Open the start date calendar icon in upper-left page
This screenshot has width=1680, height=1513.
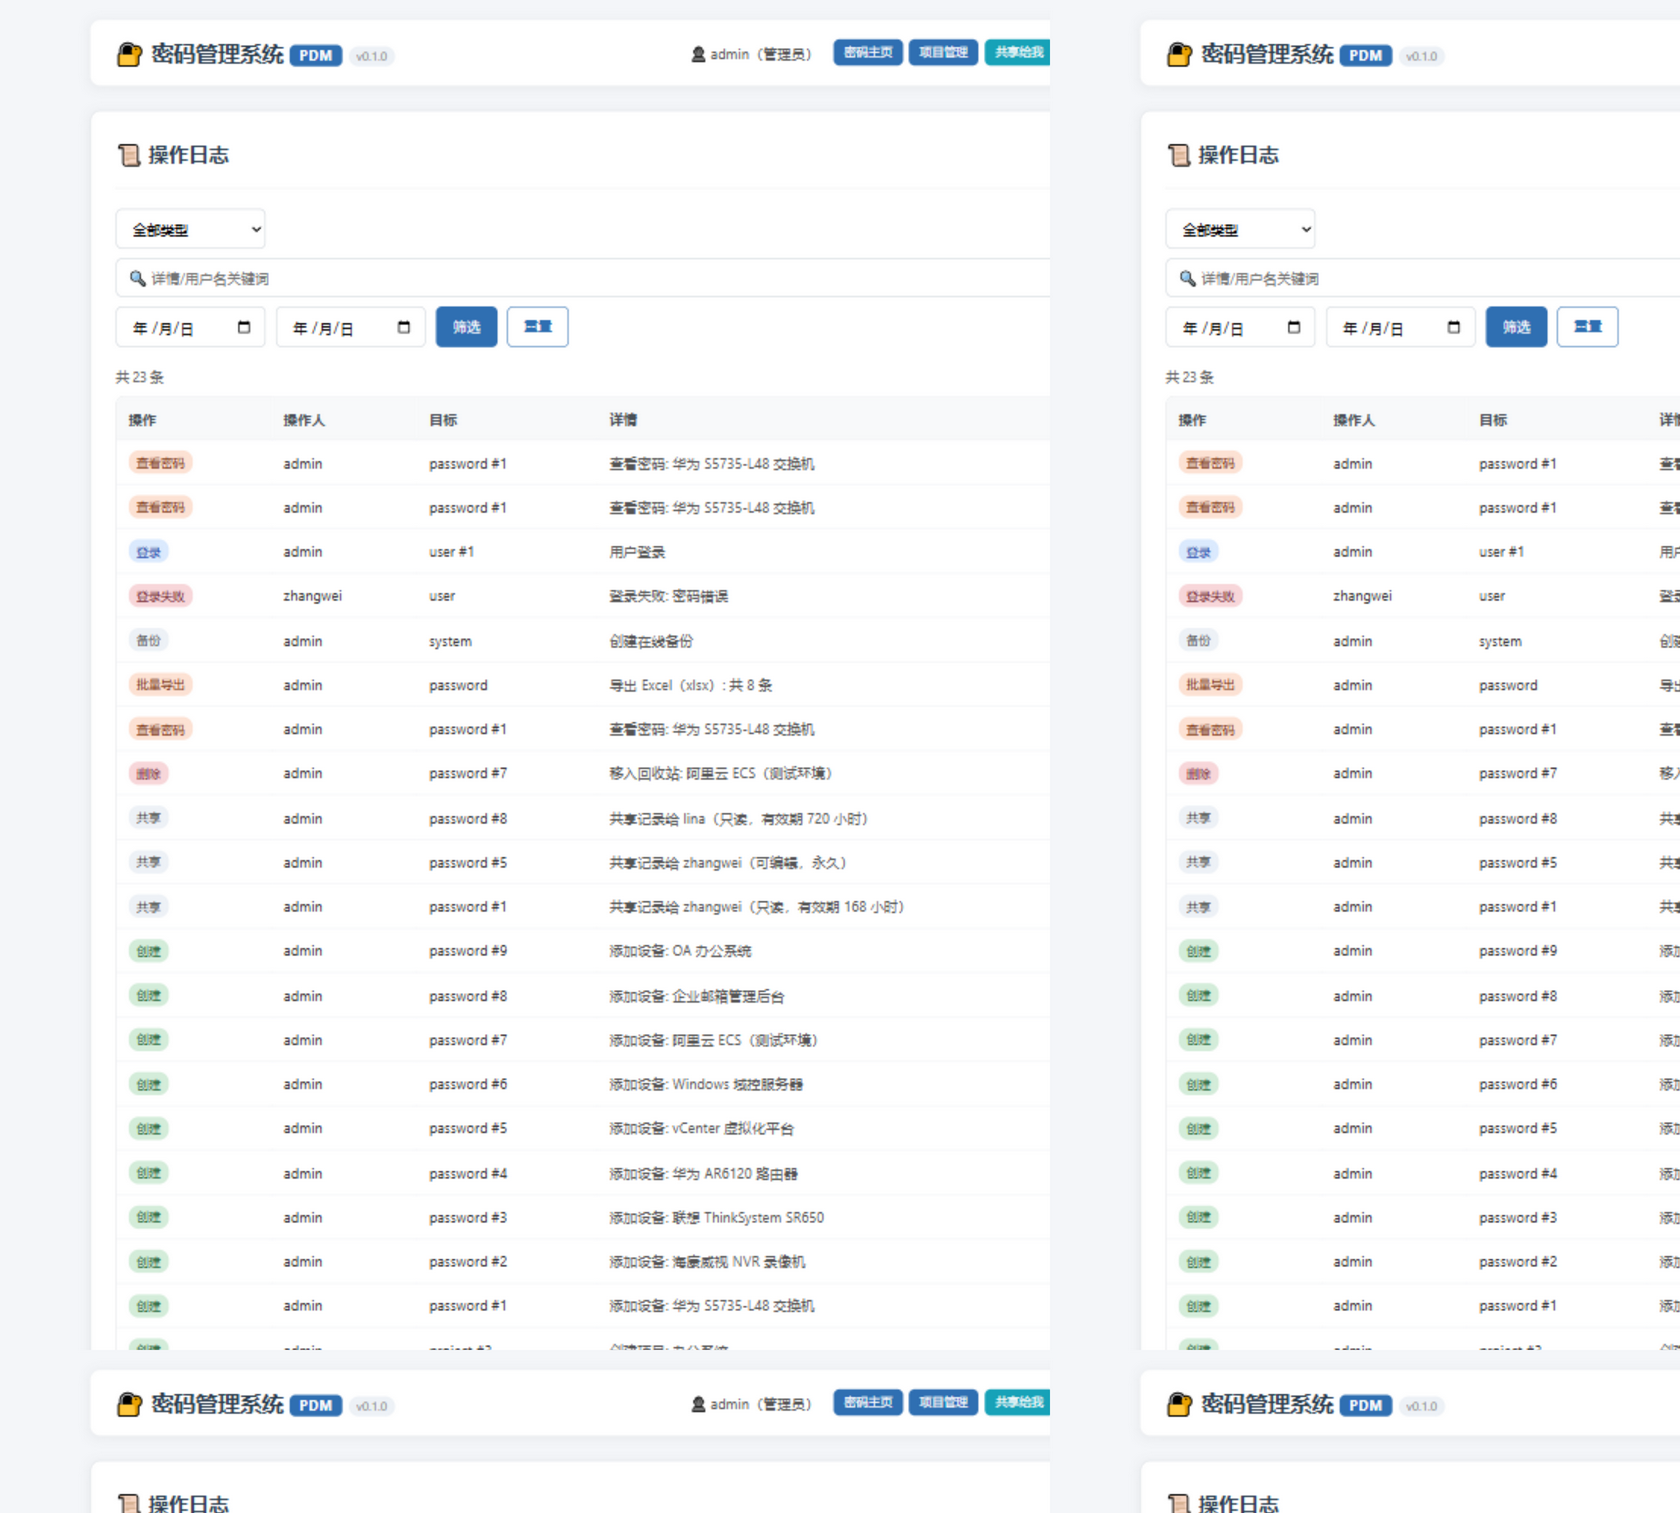coord(244,327)
